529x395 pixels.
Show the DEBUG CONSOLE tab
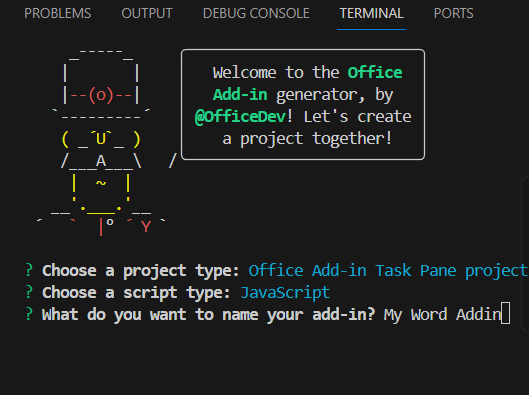pos(256,13)
